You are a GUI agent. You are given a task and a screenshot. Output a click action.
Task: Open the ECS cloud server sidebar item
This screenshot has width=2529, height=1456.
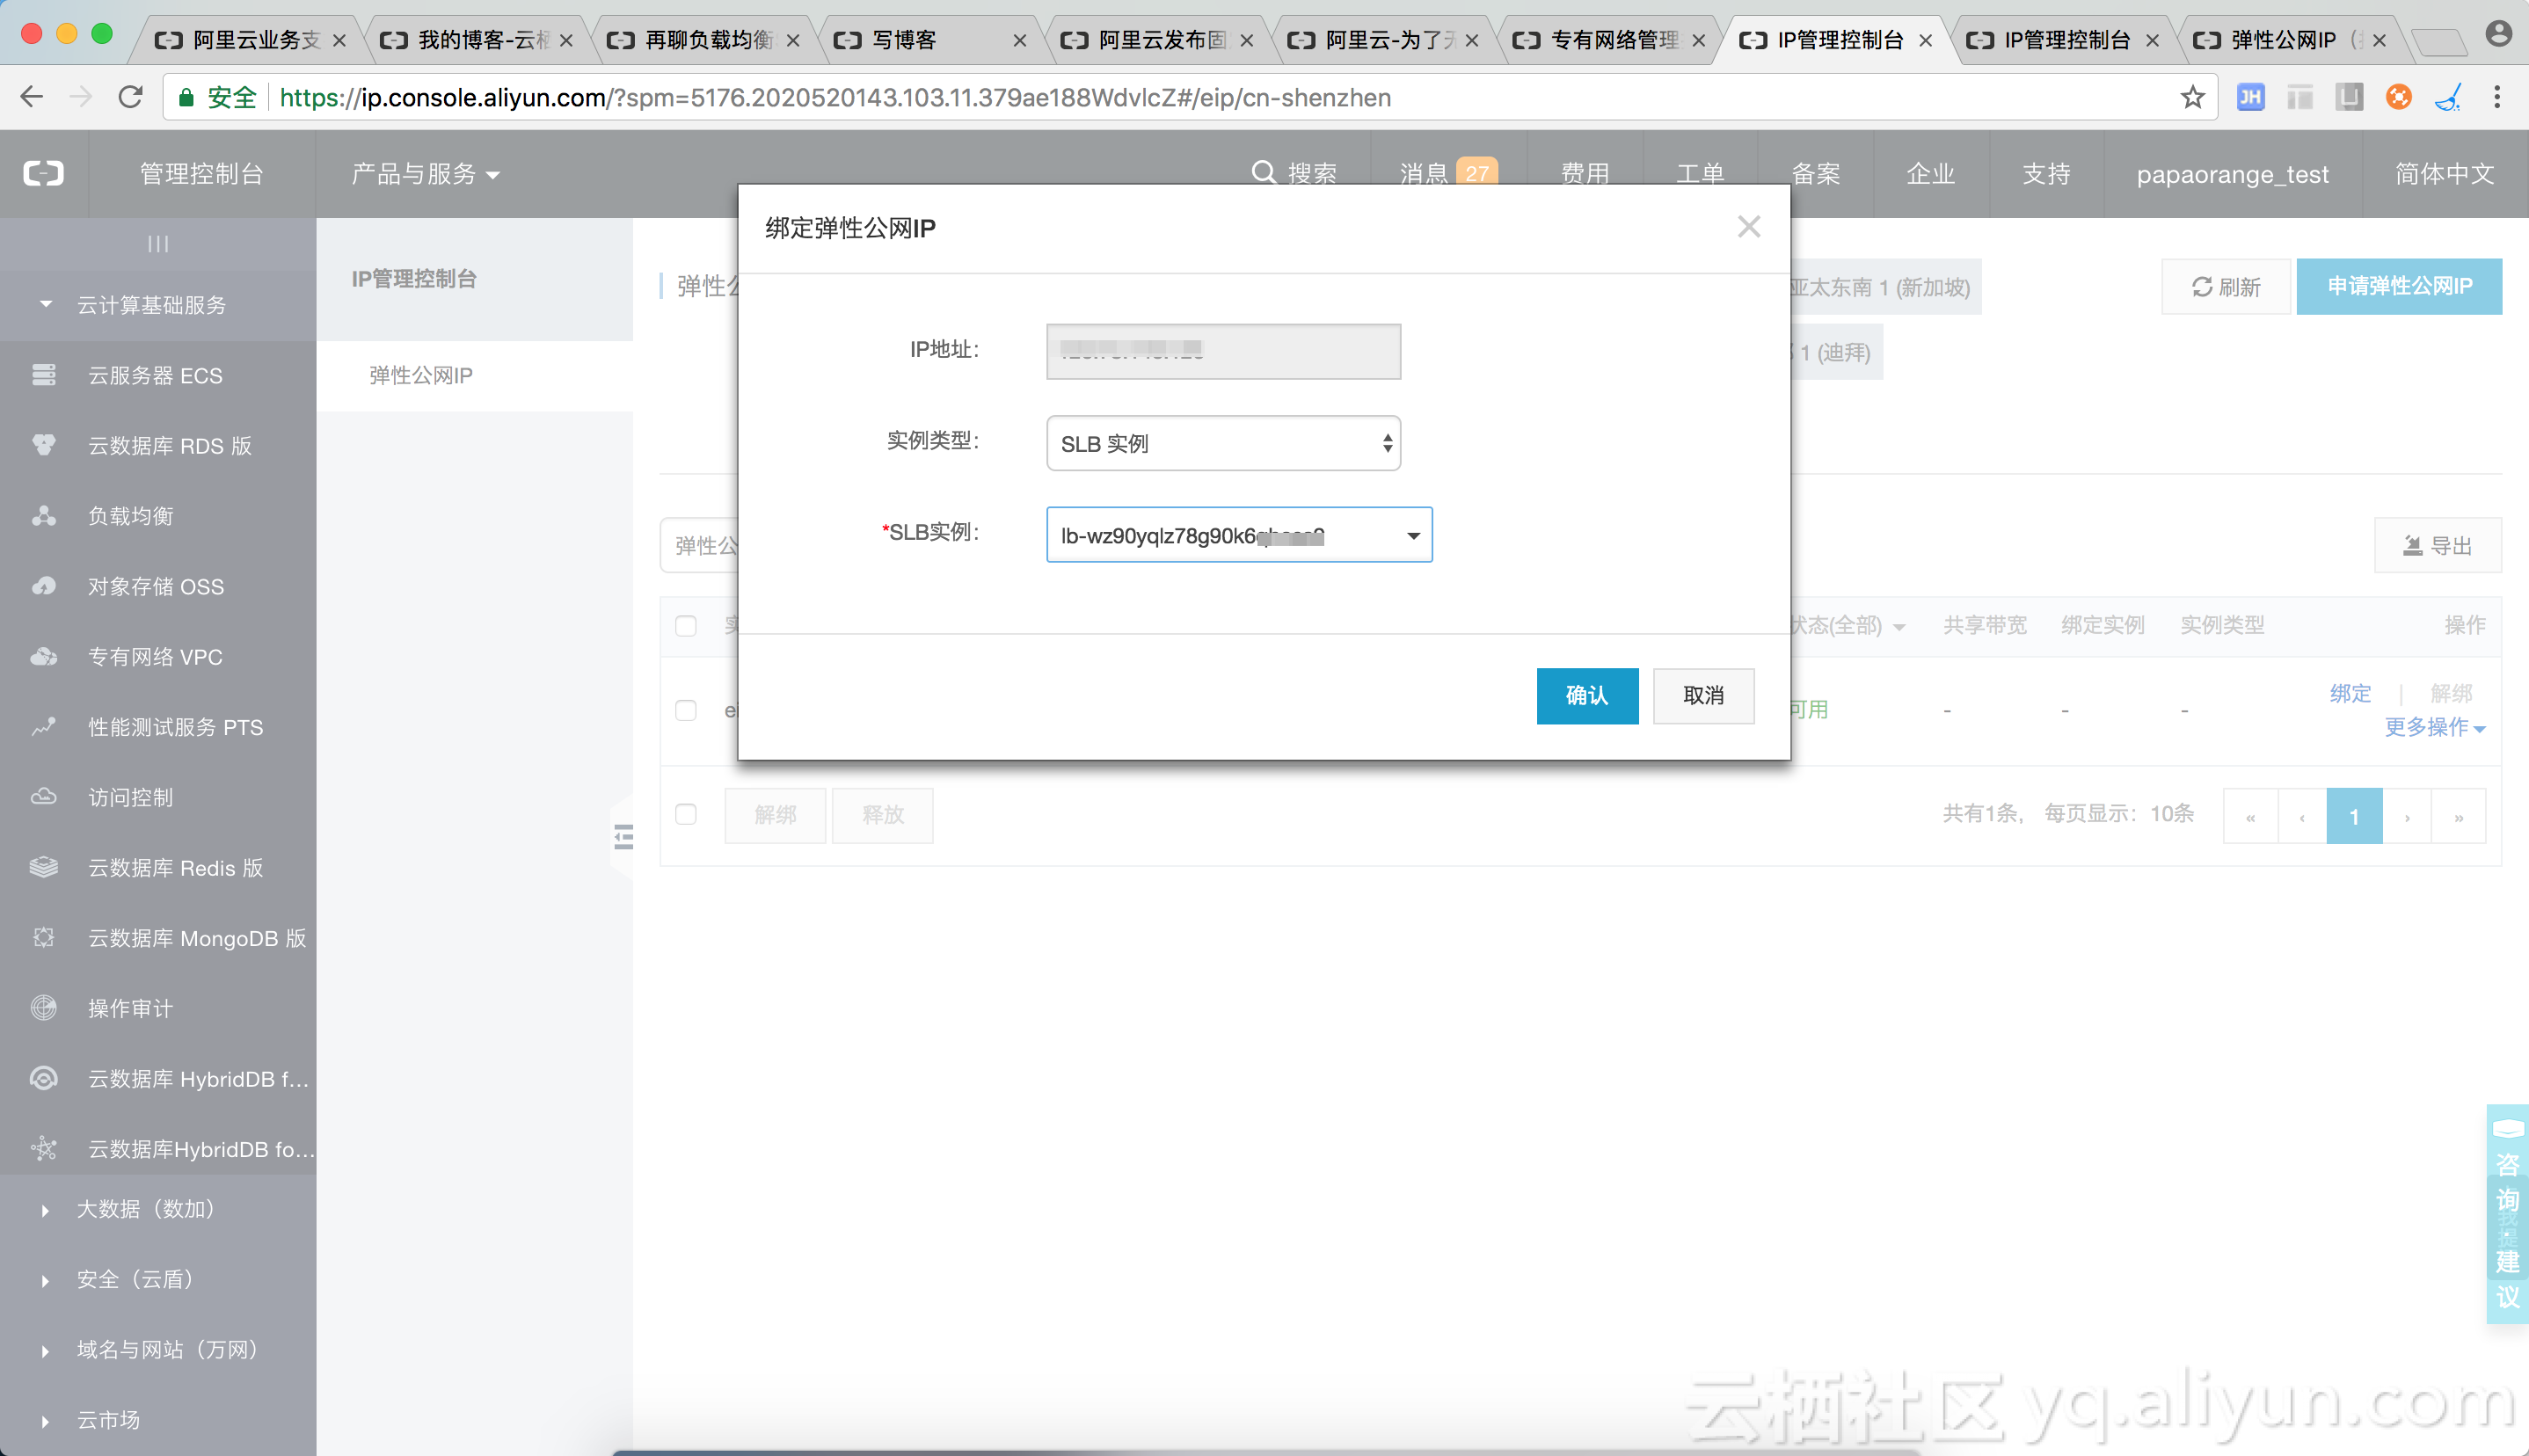pyautogui.click(x=157, y=375)
